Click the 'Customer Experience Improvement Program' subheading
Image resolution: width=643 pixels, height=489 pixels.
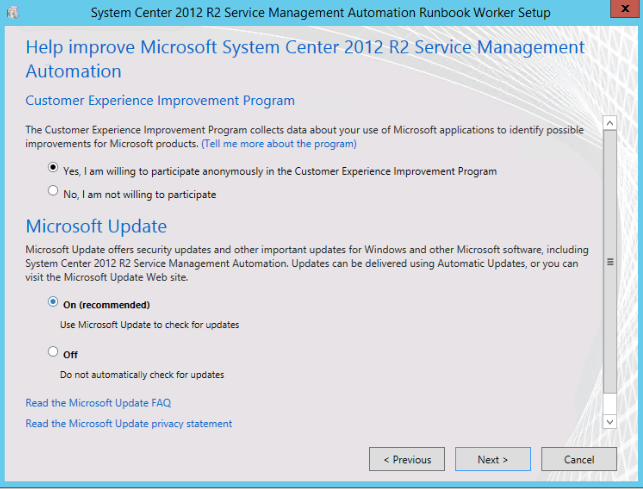point(160,101)
